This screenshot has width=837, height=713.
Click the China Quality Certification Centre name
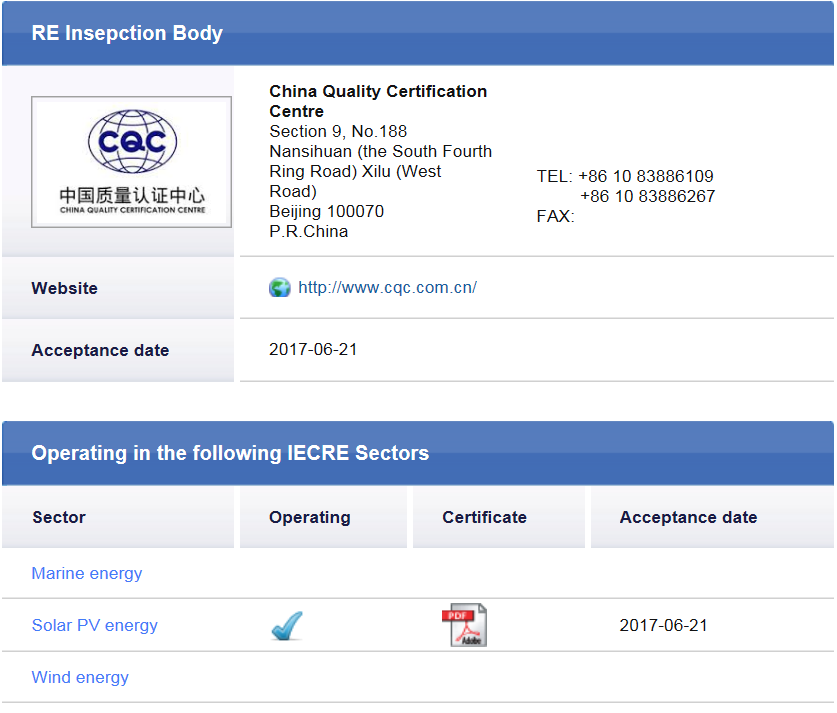point(378,101)
